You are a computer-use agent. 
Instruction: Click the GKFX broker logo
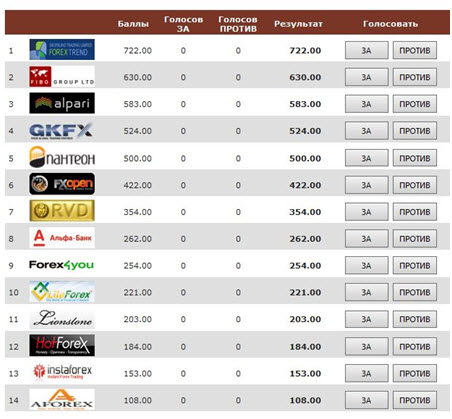pos(61,131)
